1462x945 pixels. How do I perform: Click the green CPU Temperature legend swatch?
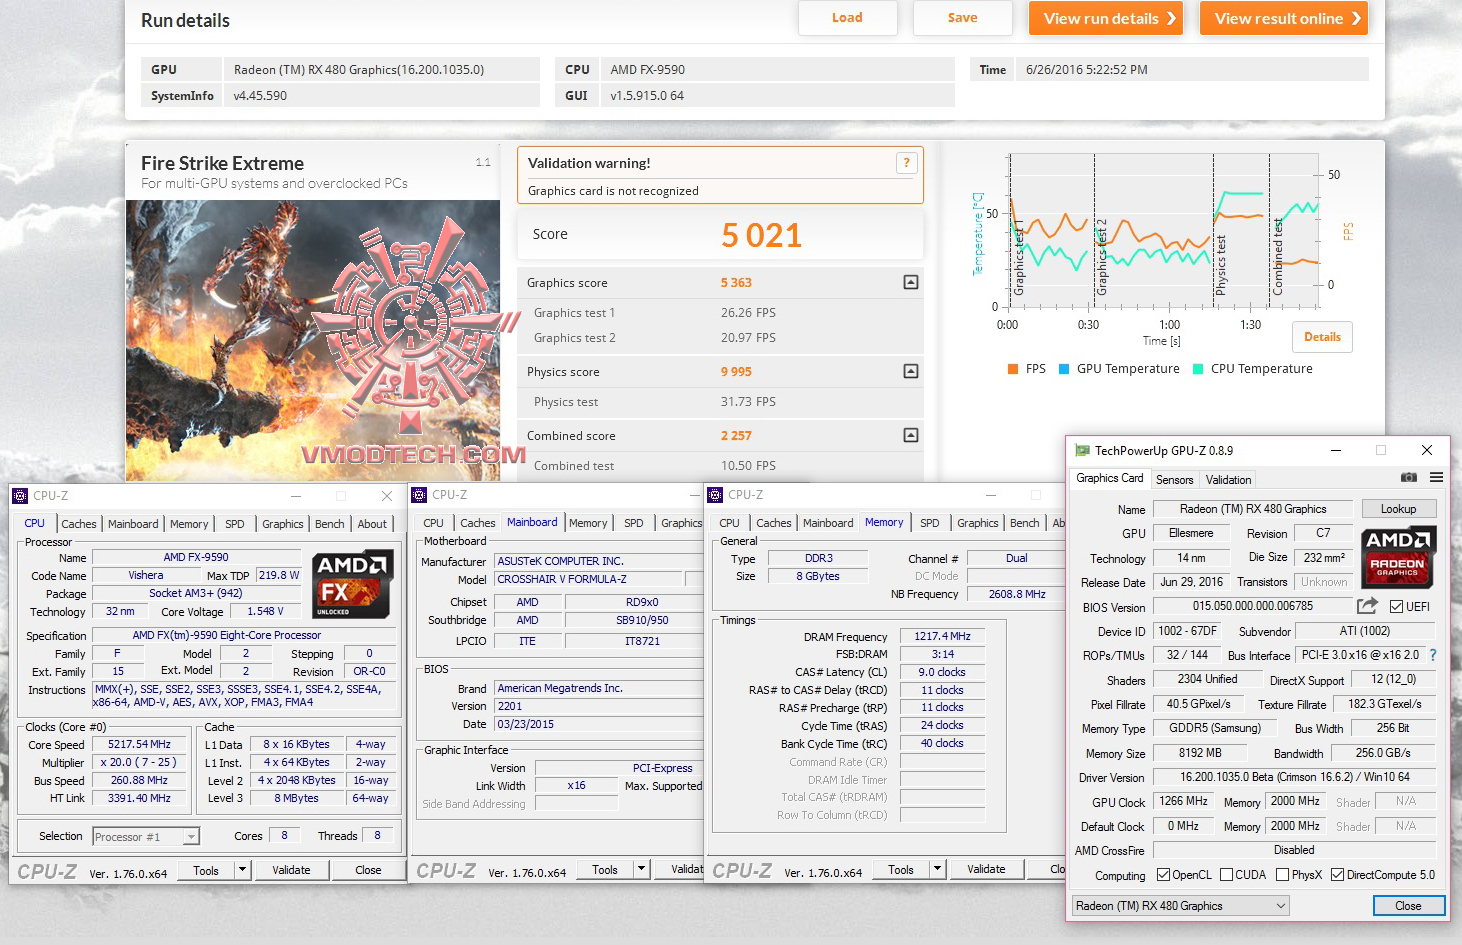[1198, 369]
